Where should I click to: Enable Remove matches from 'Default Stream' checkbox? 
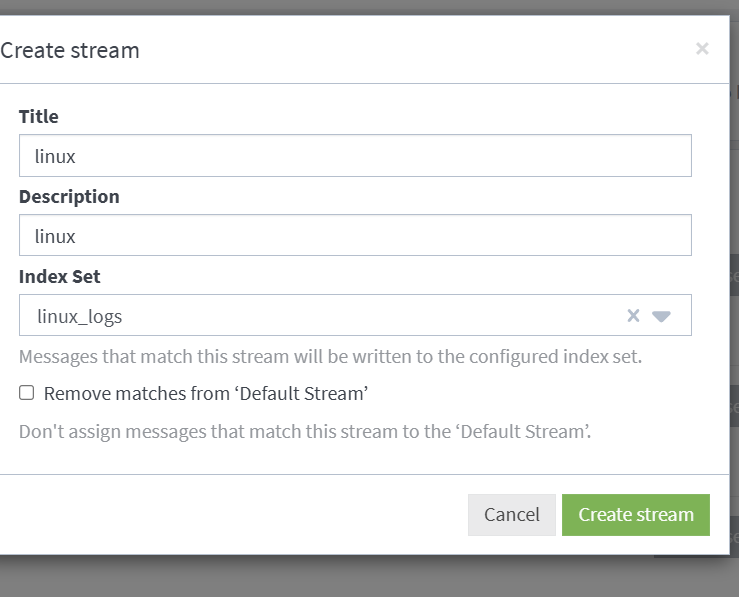26,393
